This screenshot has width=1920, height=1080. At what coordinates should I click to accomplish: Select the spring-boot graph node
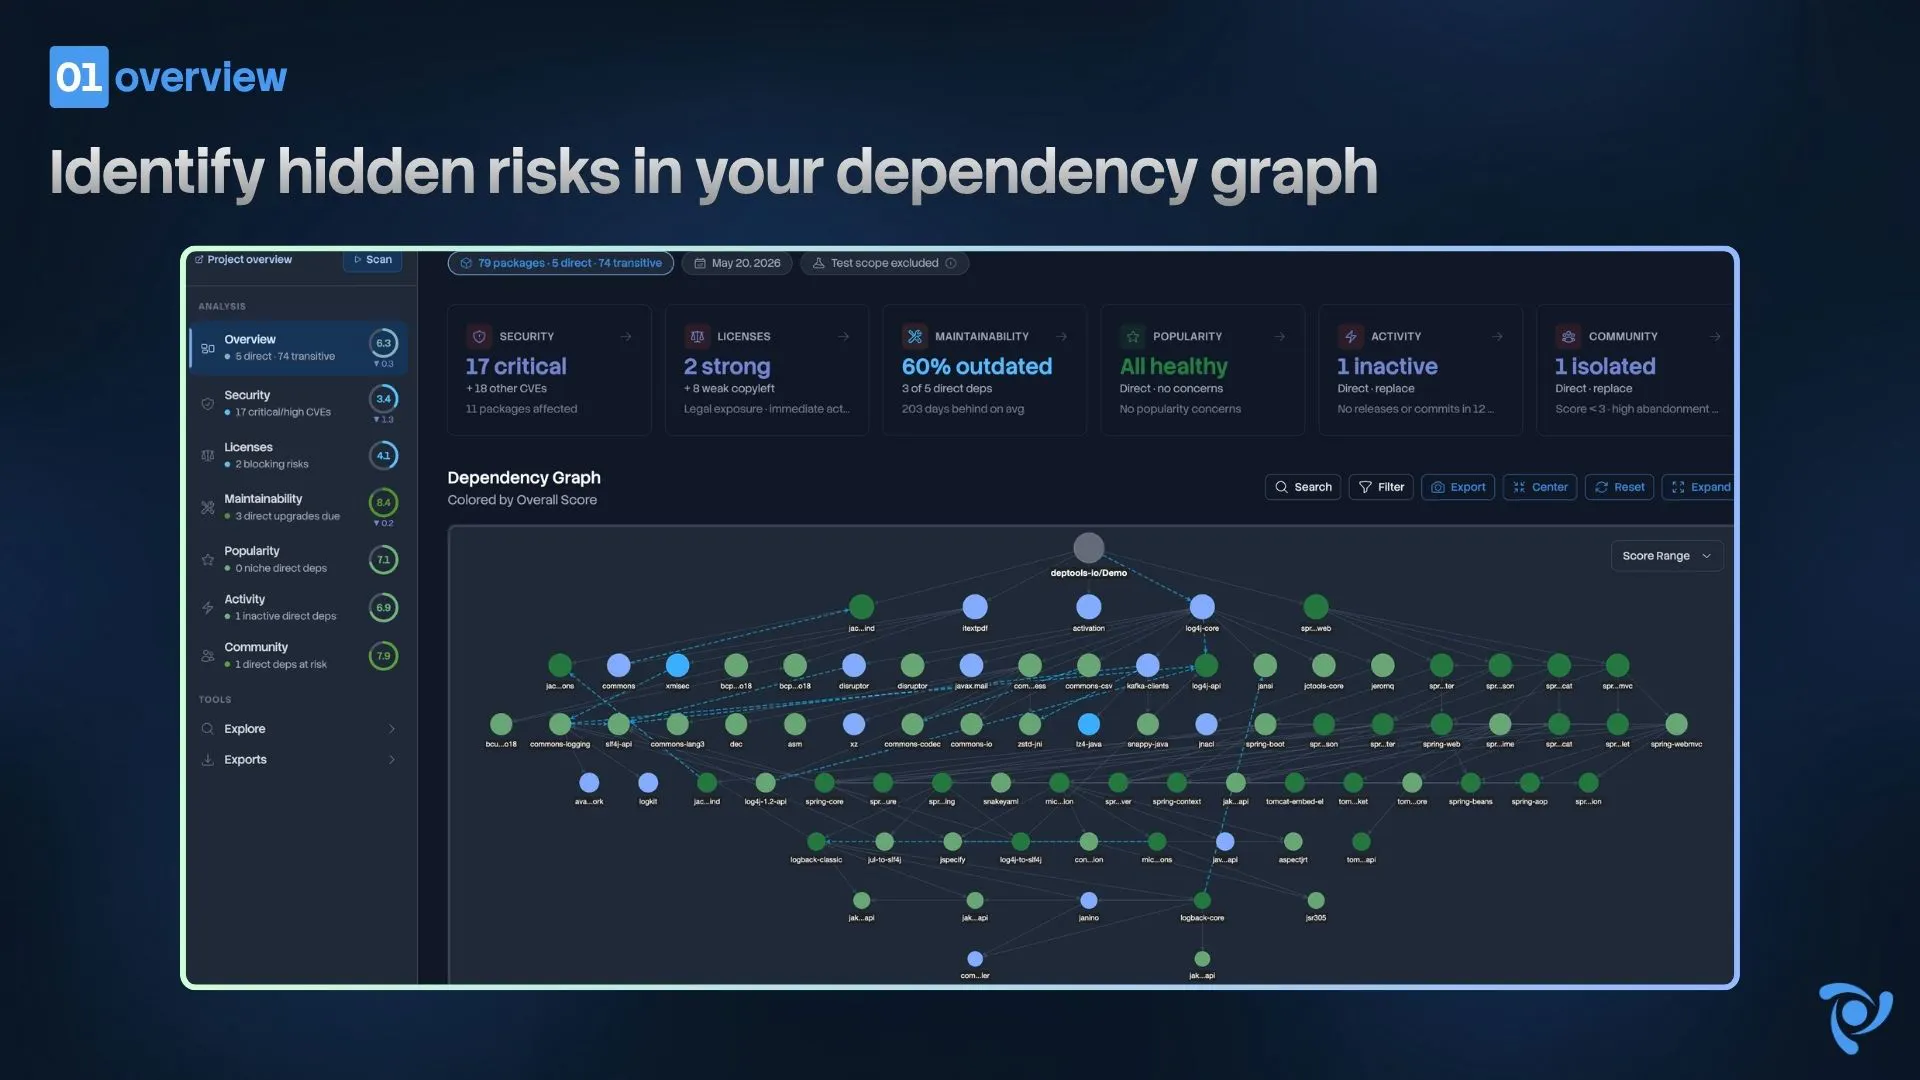tap(1265, 724)
